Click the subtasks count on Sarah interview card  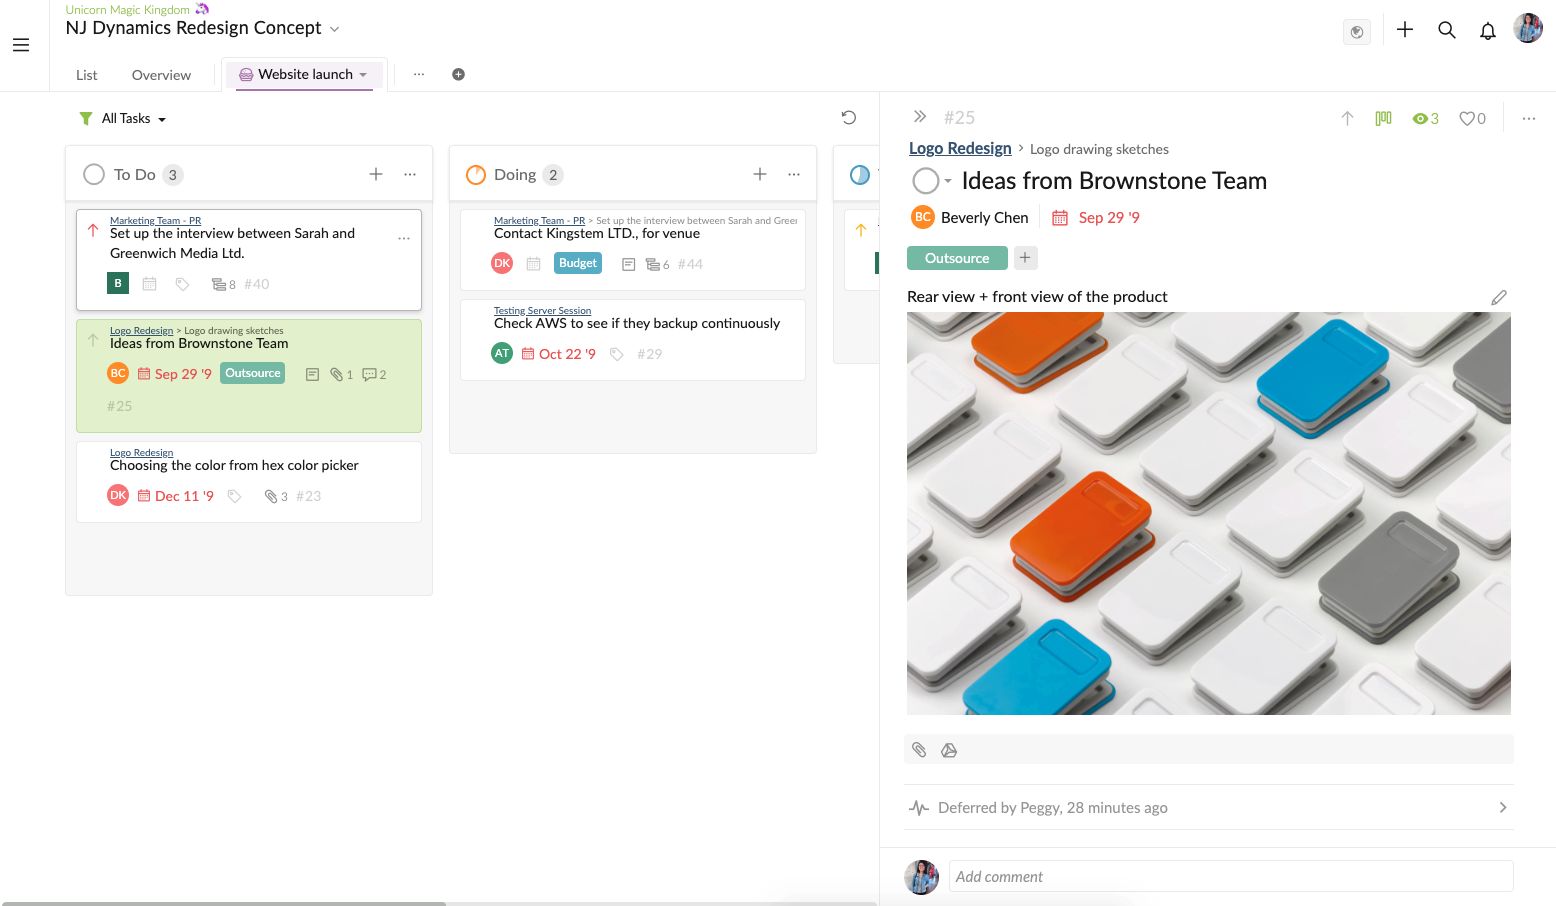pos(224,284)
